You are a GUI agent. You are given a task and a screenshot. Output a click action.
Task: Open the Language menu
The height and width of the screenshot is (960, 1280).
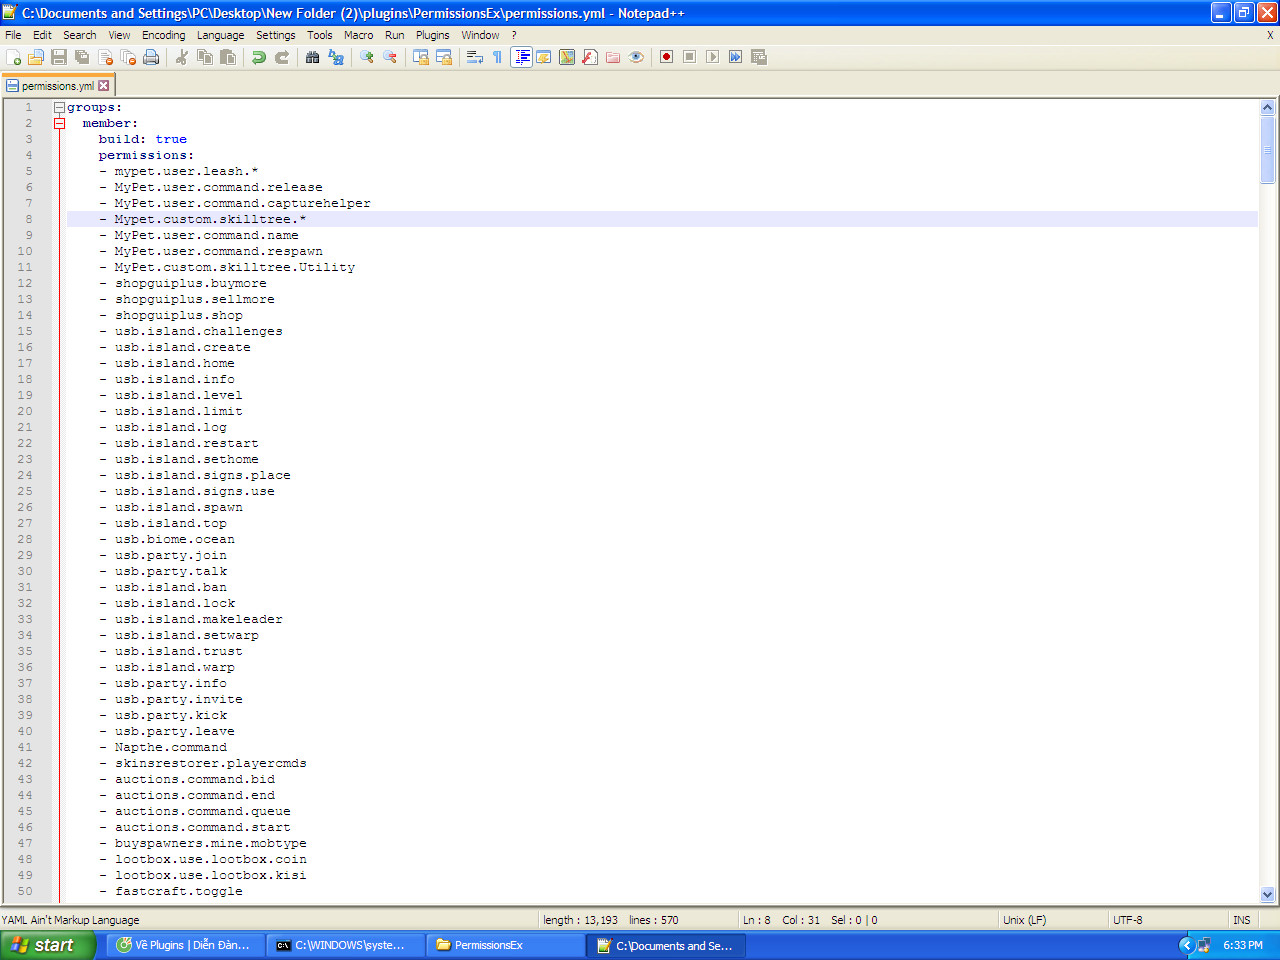click(x=221, y=35)
